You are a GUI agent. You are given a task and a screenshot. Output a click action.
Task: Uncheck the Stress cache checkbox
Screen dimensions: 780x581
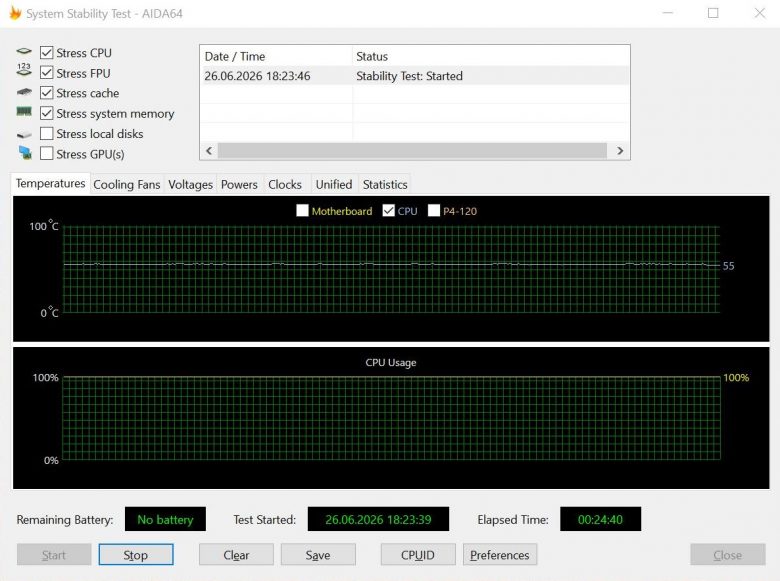tap(46, 93)
